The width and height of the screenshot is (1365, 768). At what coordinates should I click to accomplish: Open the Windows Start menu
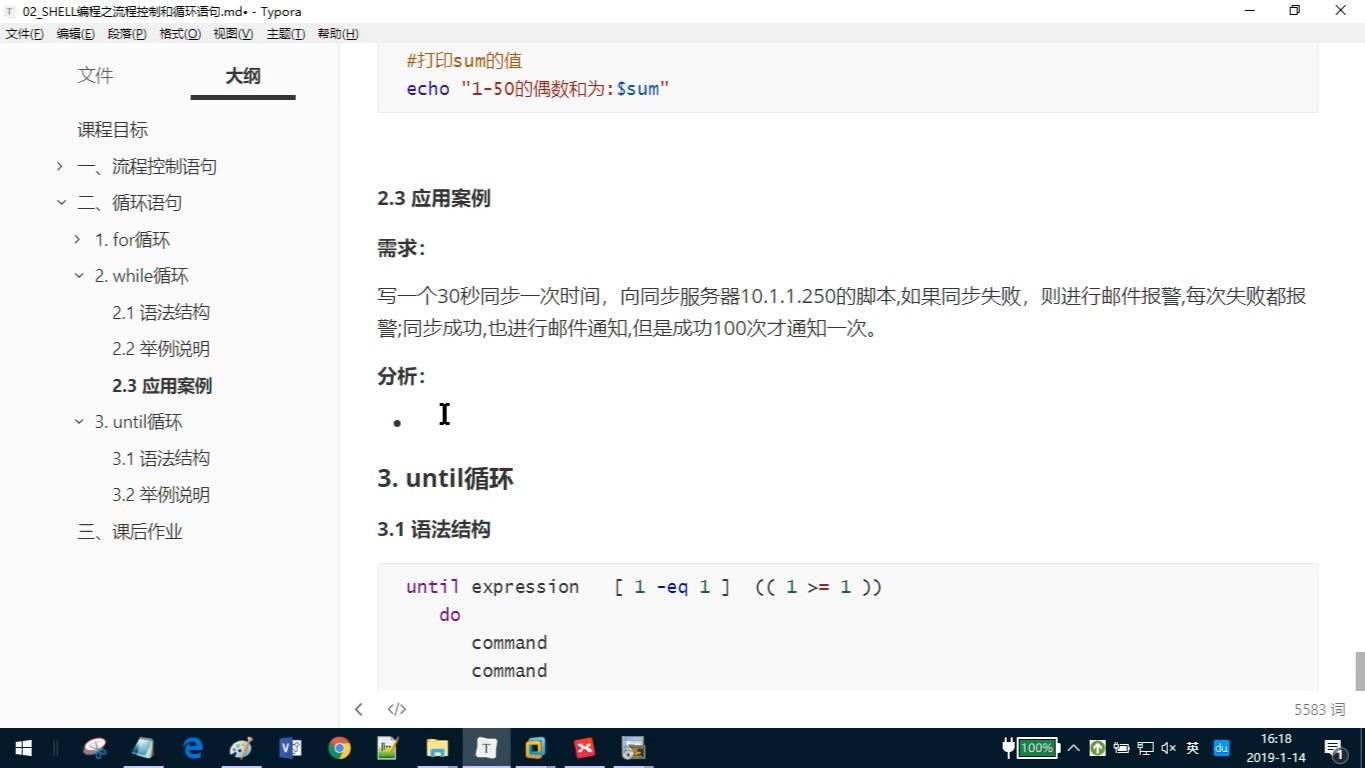click(24, 748)
